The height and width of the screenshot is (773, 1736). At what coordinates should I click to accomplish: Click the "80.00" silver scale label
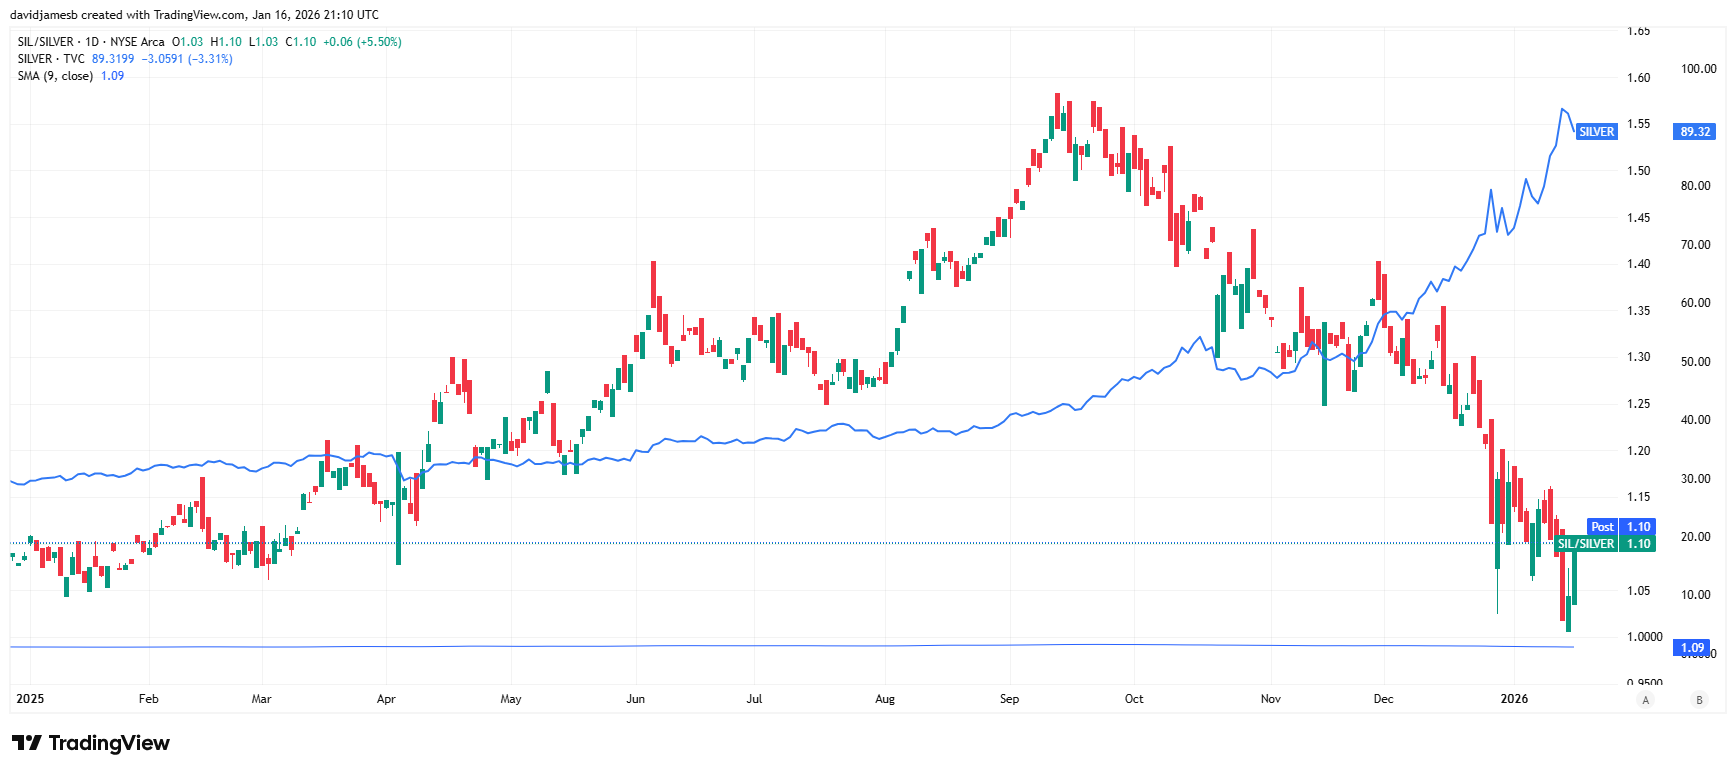[1695, 186]
